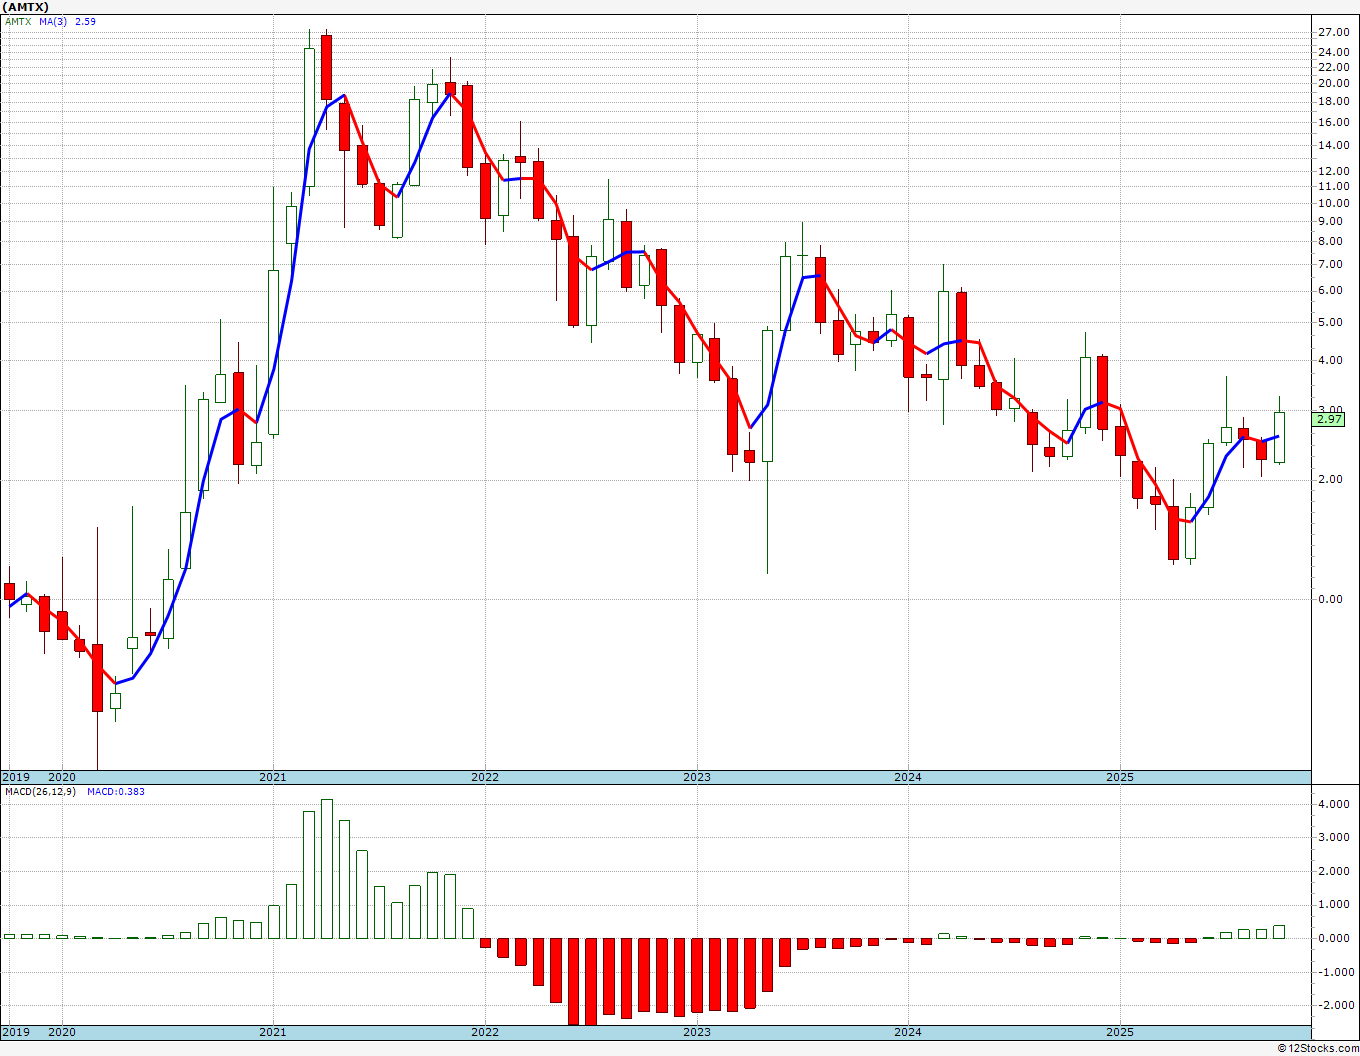Select the 14.00 price axis label
This screenshot has width=1360, height=1056.
pos(1334,145)
